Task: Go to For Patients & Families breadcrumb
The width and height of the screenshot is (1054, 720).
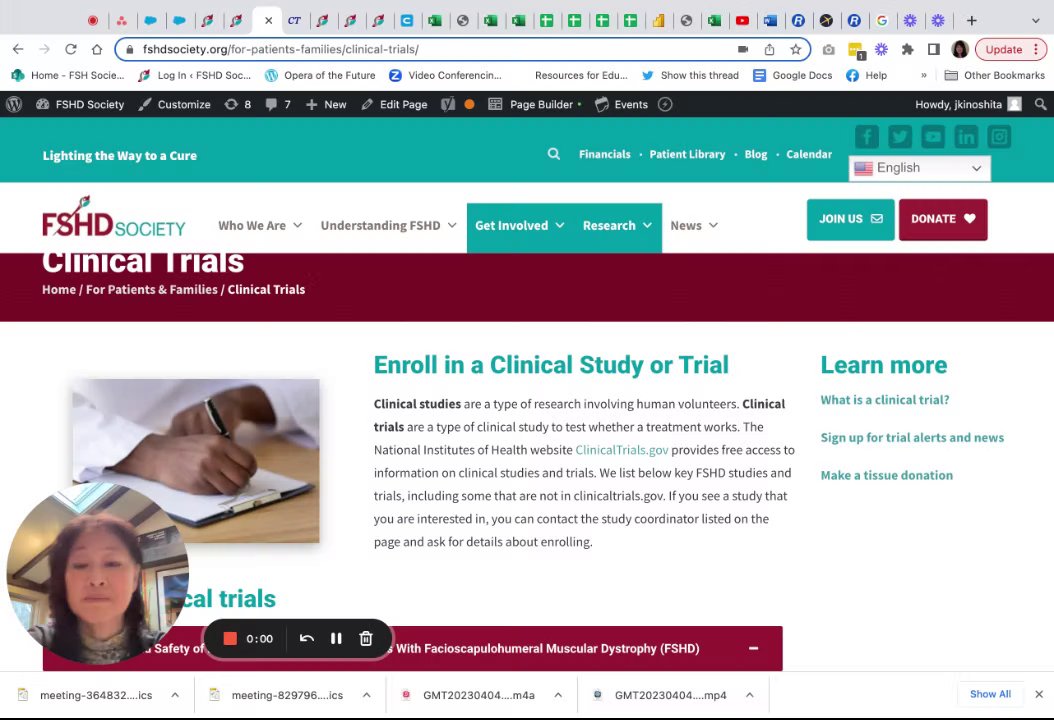Action: click(152, 290)
